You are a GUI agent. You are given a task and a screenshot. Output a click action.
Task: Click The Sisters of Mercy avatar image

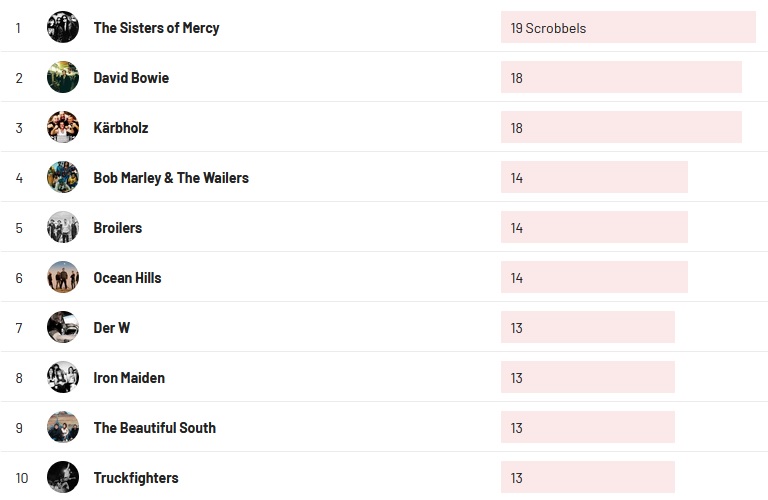click(x=63, y=27)
